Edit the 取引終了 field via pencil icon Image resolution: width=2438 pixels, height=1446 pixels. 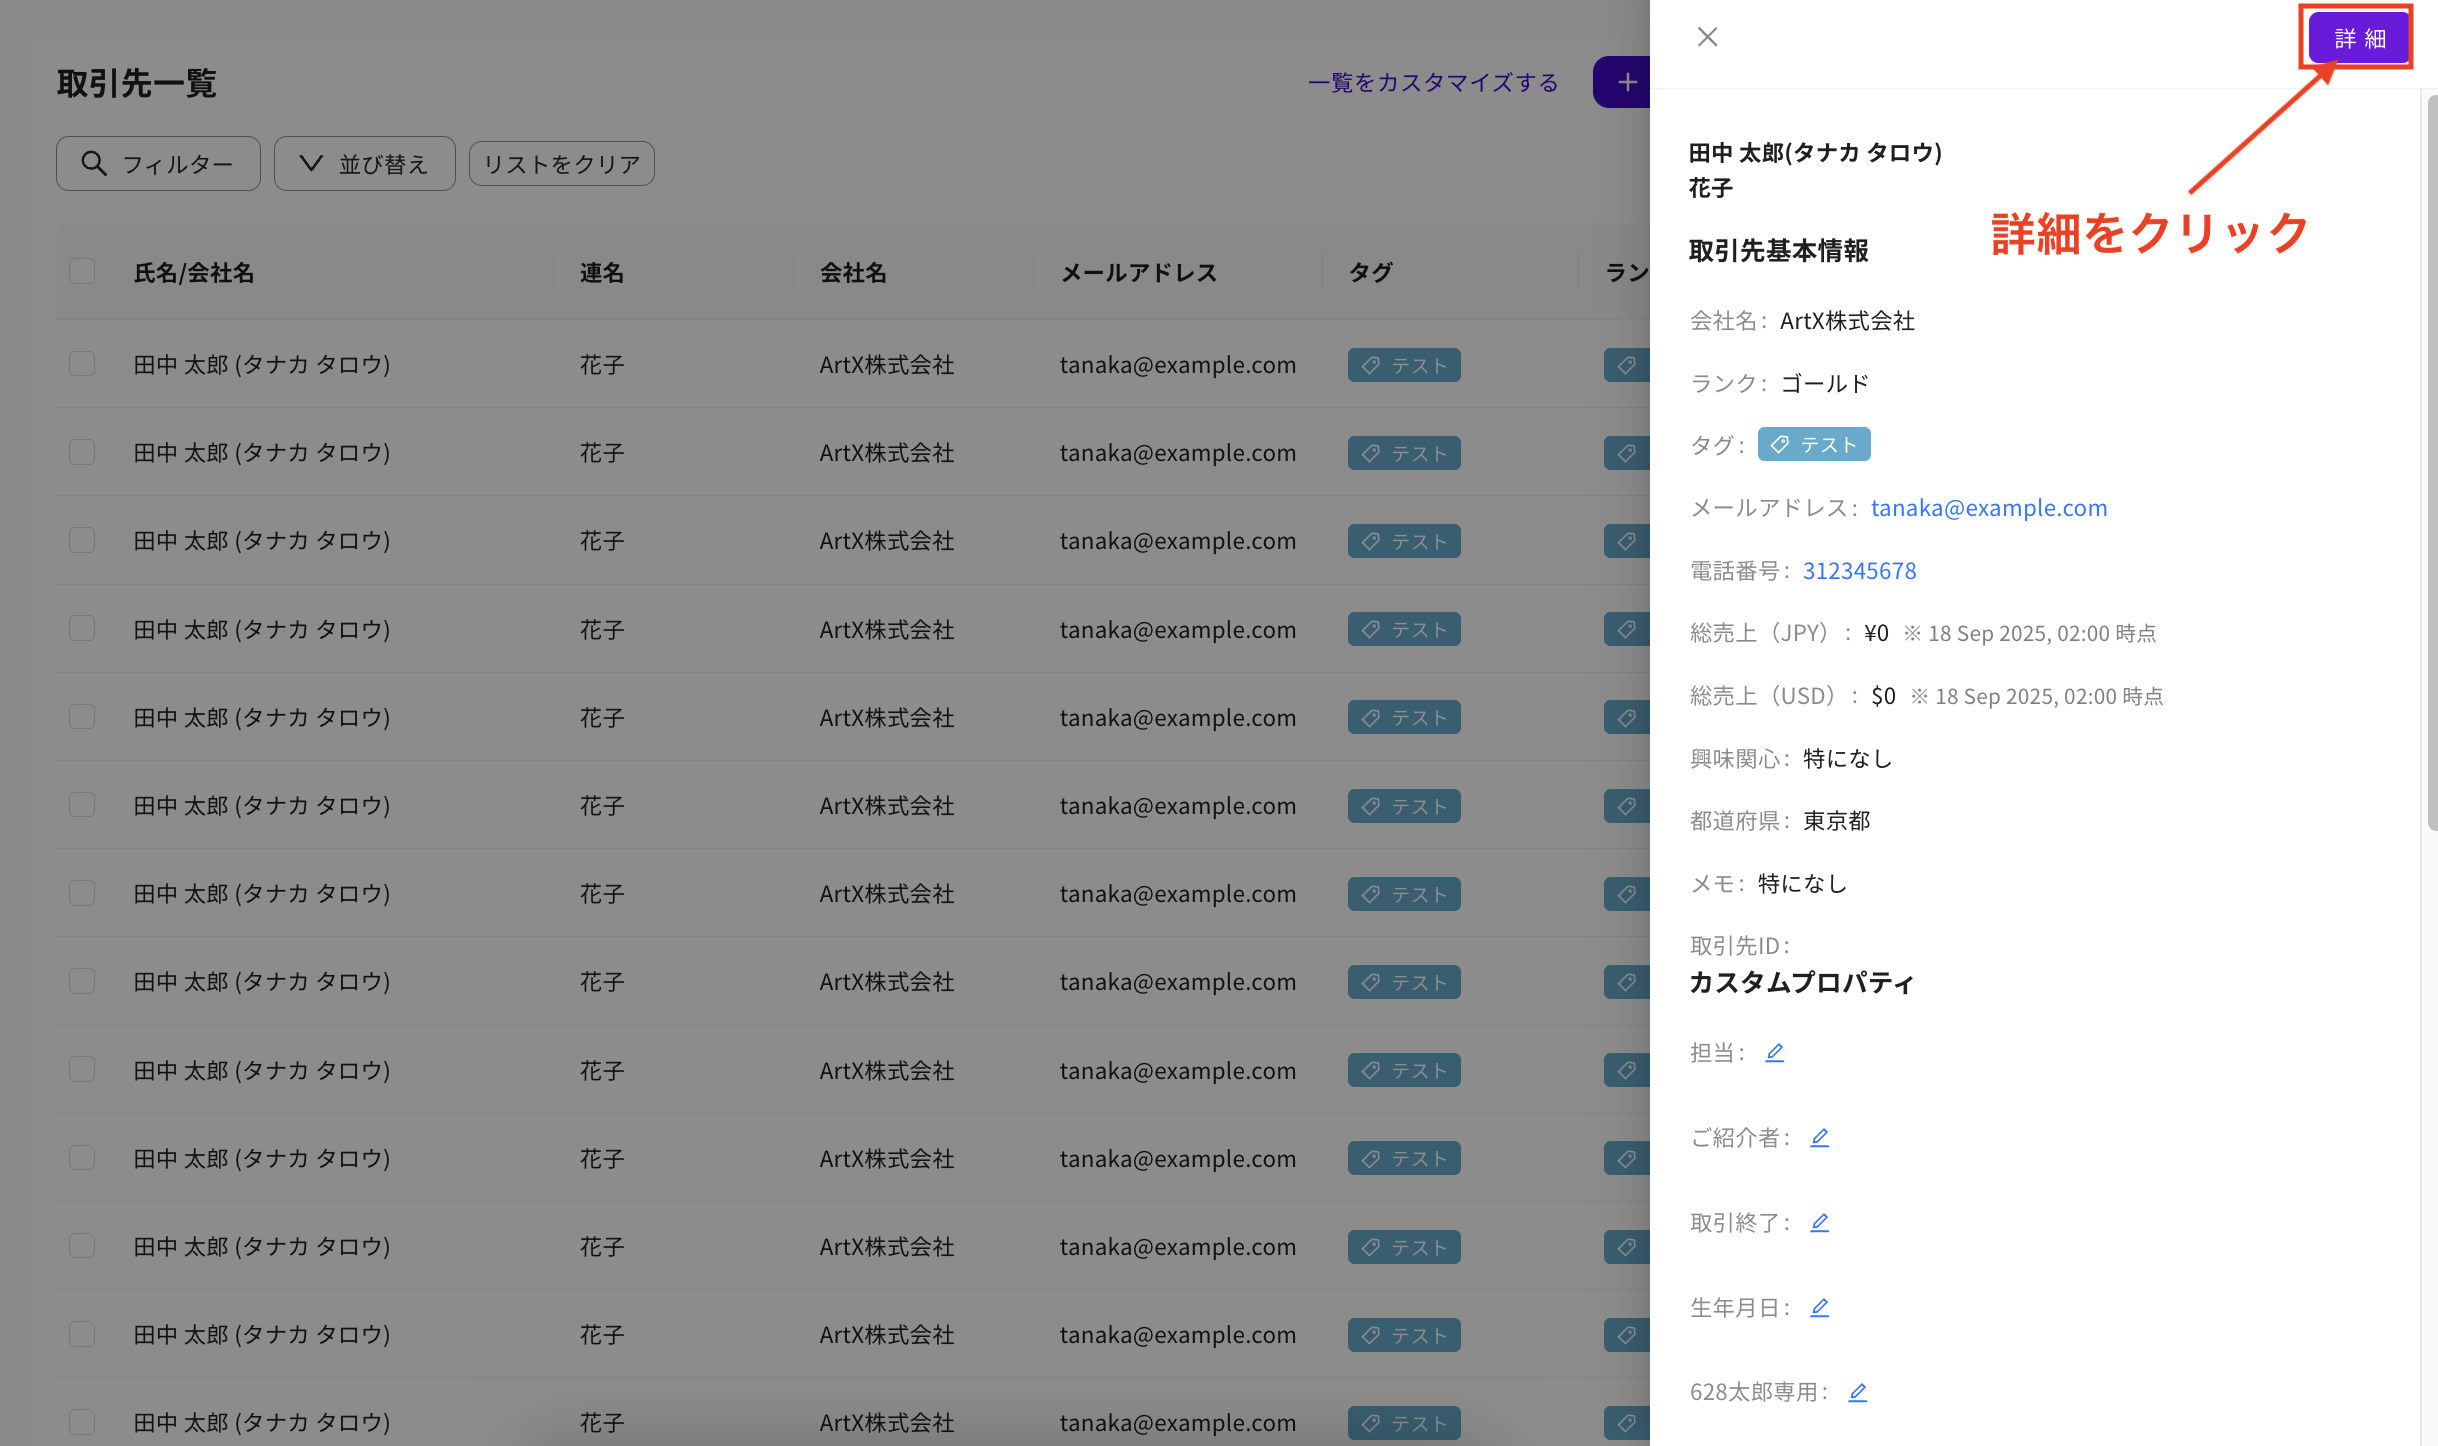tap(1819, 1221)
